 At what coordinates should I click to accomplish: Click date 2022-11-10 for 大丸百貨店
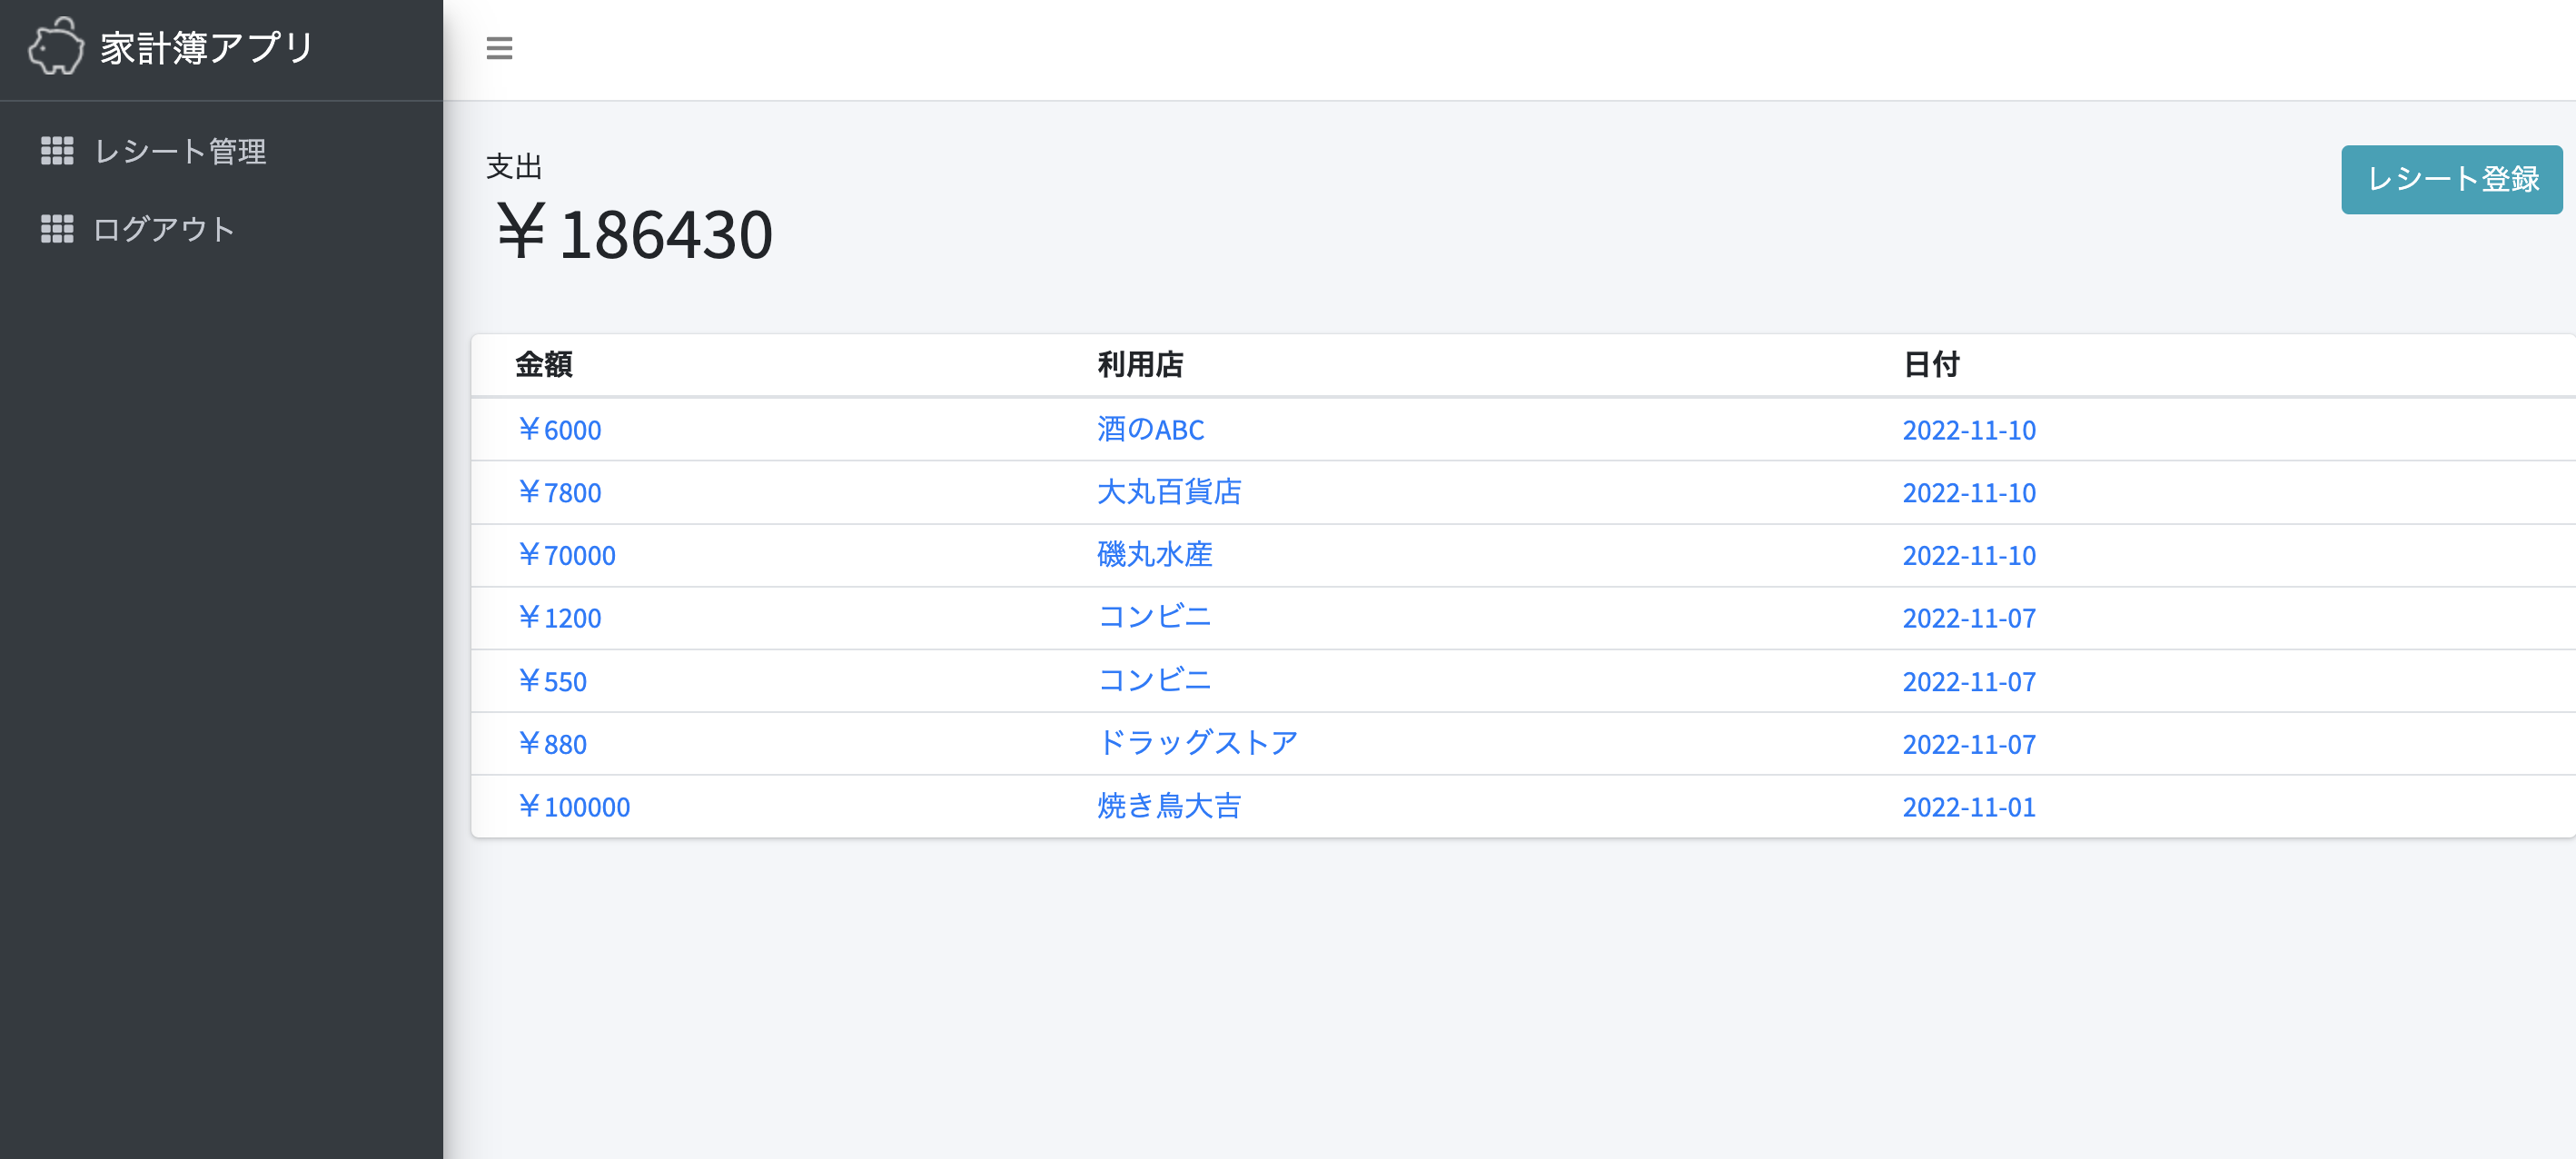point(1968,492)
